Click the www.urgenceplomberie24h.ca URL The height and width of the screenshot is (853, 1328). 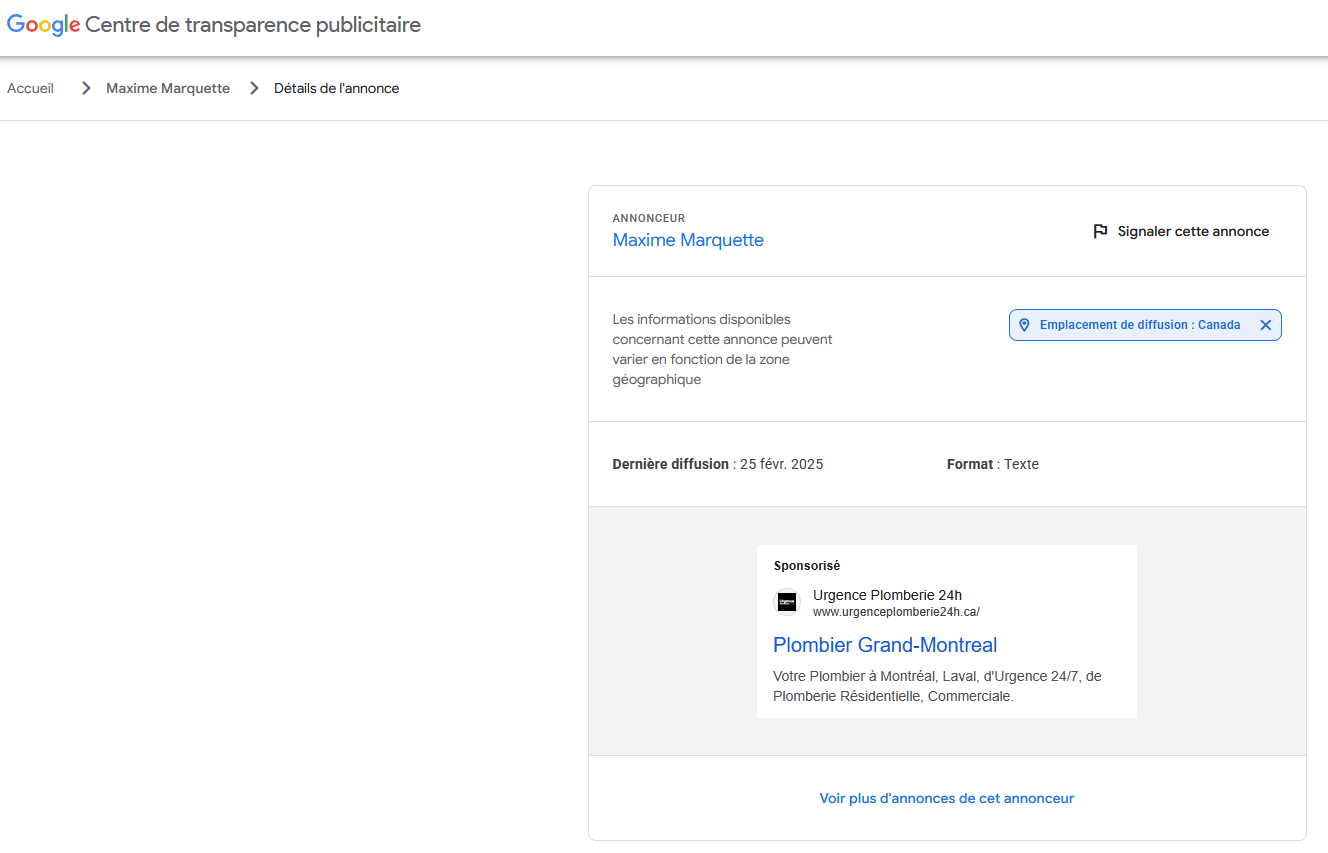(896, 612)
